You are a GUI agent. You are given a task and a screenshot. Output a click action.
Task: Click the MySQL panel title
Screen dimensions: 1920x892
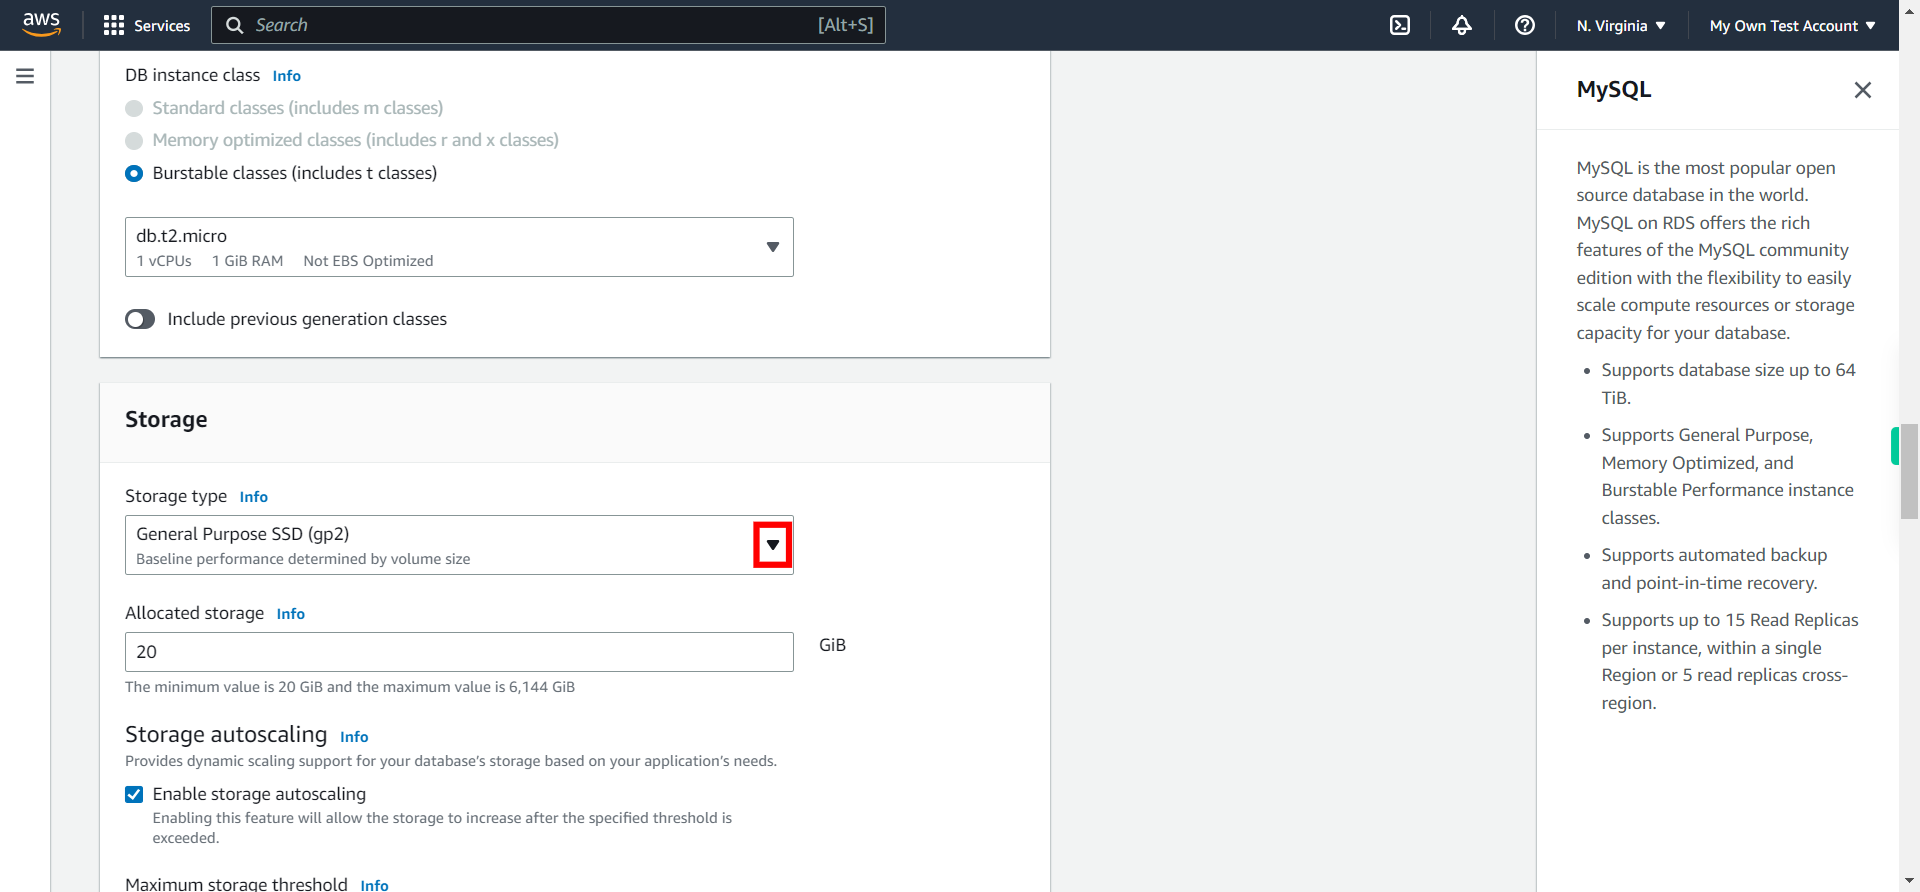(1614, 90)
